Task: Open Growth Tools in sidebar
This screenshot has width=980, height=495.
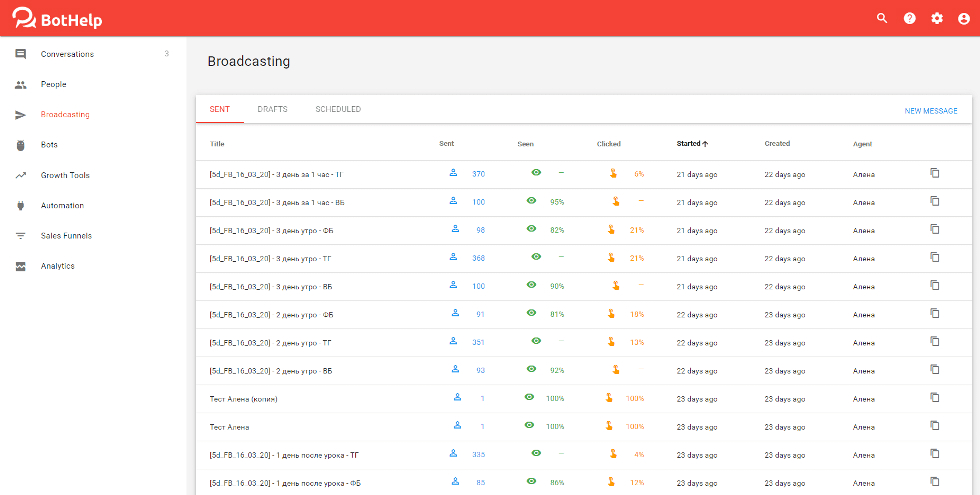Action: pos(65,175)
